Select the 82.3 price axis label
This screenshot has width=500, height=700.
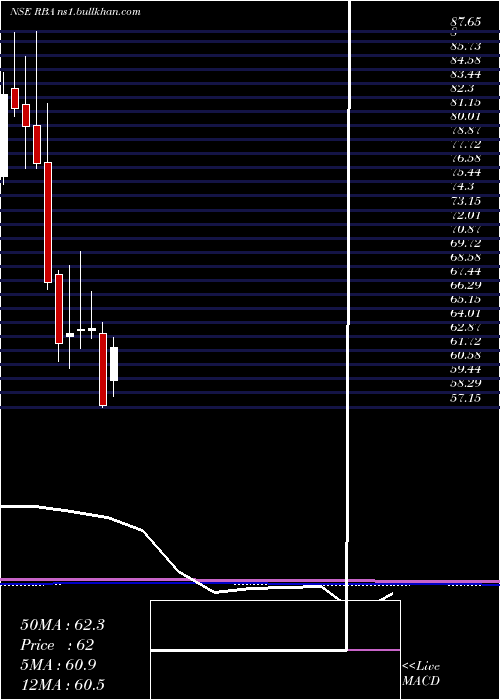(x=462, y=88)
